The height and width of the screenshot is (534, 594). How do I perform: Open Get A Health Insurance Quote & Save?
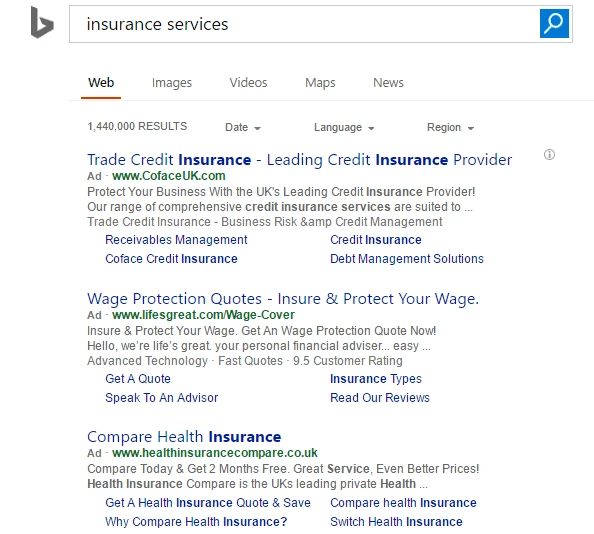click(208, 503)
